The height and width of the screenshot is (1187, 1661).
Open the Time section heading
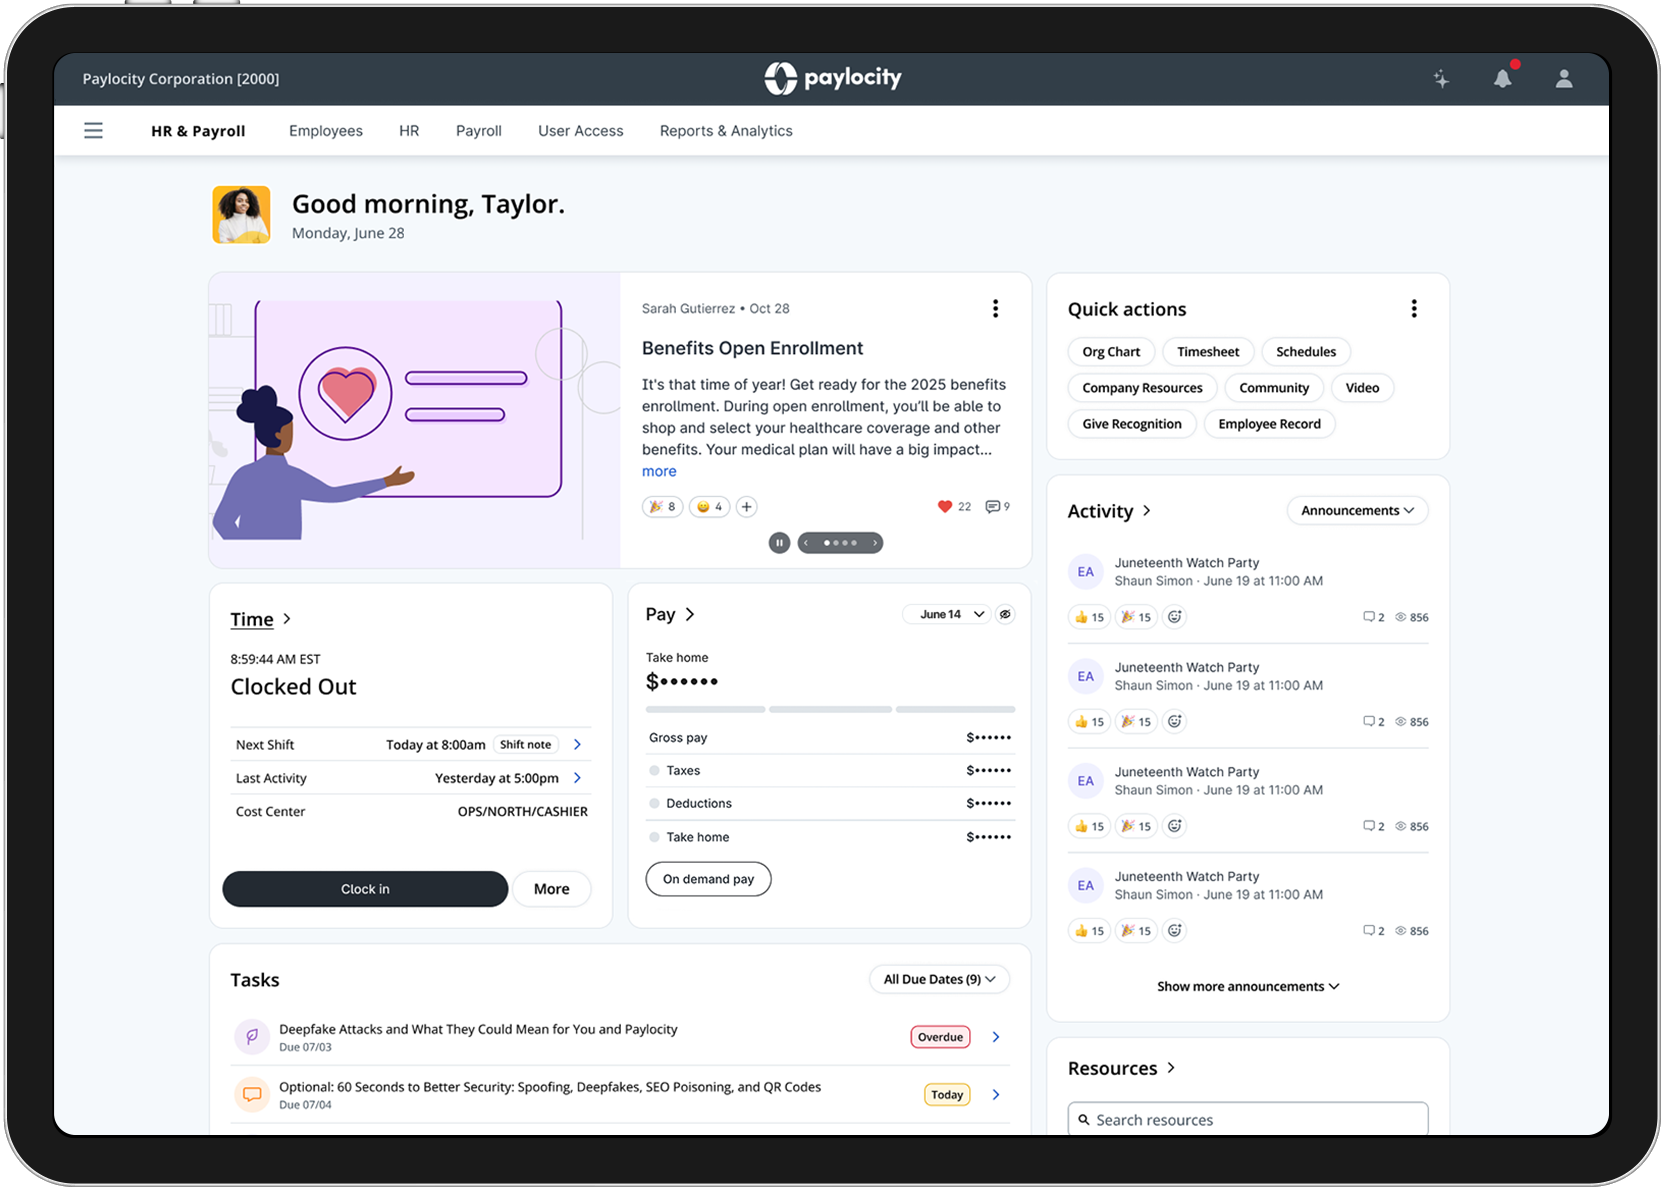(x=260, y=619)
